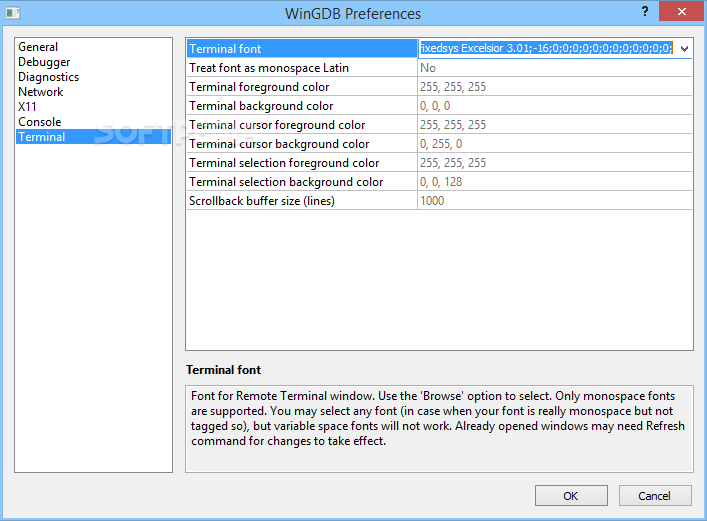
Task: Click the font description help text box
Action: tap(439, 429)
